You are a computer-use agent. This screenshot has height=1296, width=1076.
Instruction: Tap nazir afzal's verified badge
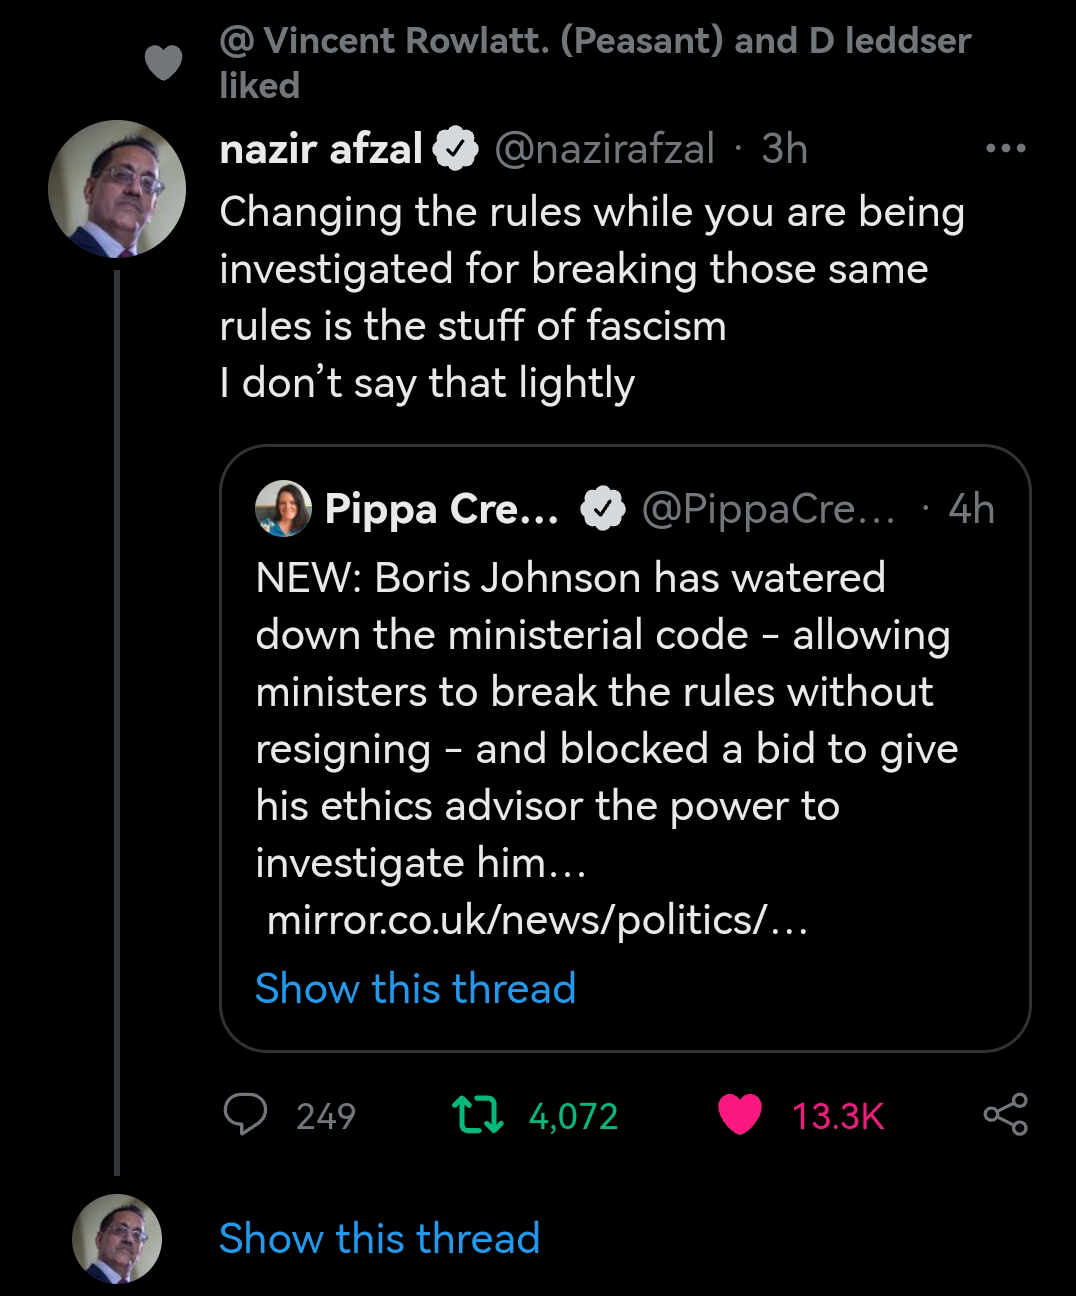click(454, 150)
